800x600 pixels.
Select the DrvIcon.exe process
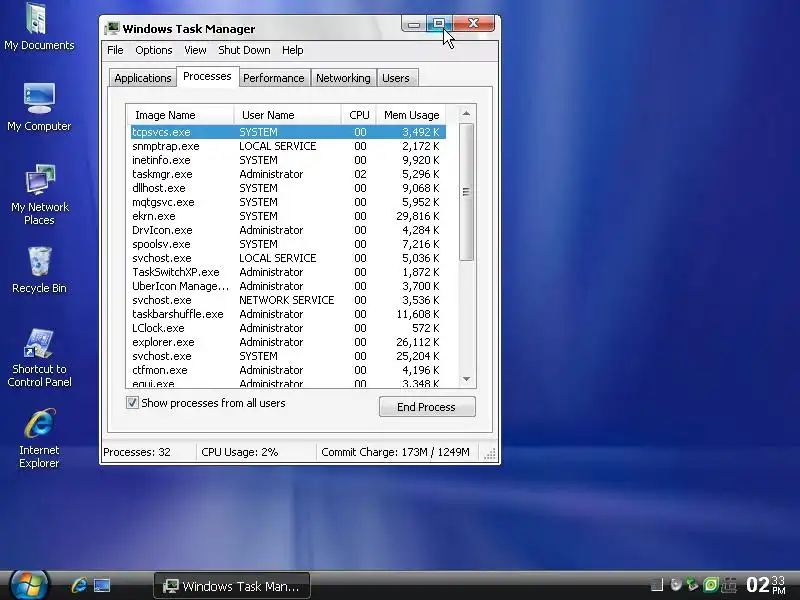[288, 230]
